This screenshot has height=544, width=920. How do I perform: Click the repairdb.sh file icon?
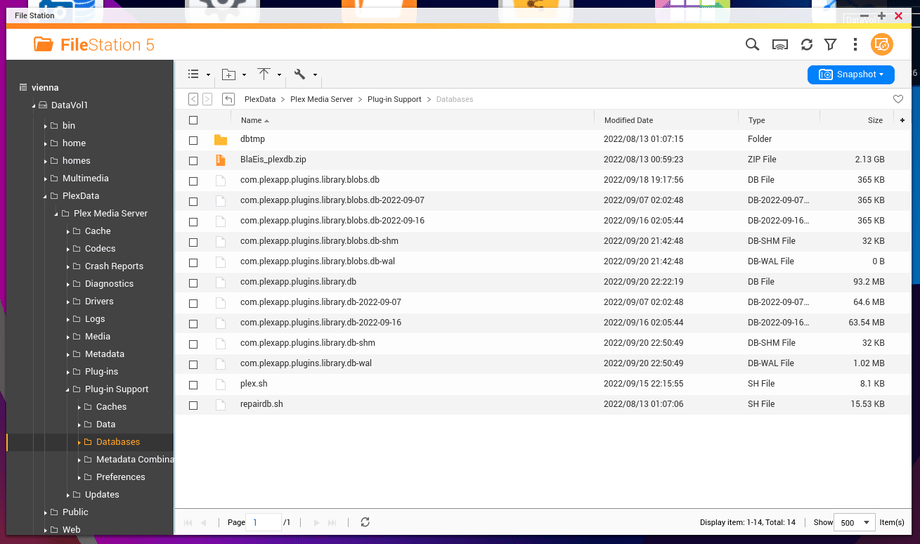point(221,404)
